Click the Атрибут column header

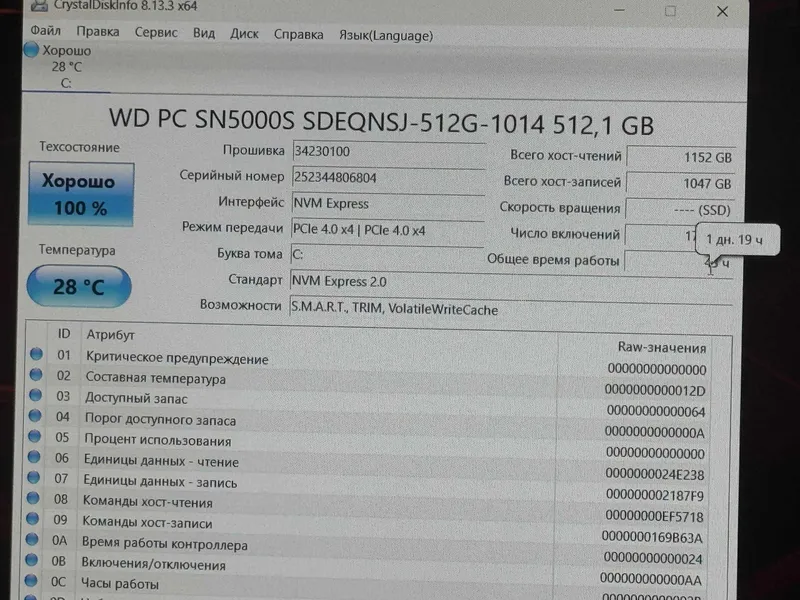click(110, 335)
